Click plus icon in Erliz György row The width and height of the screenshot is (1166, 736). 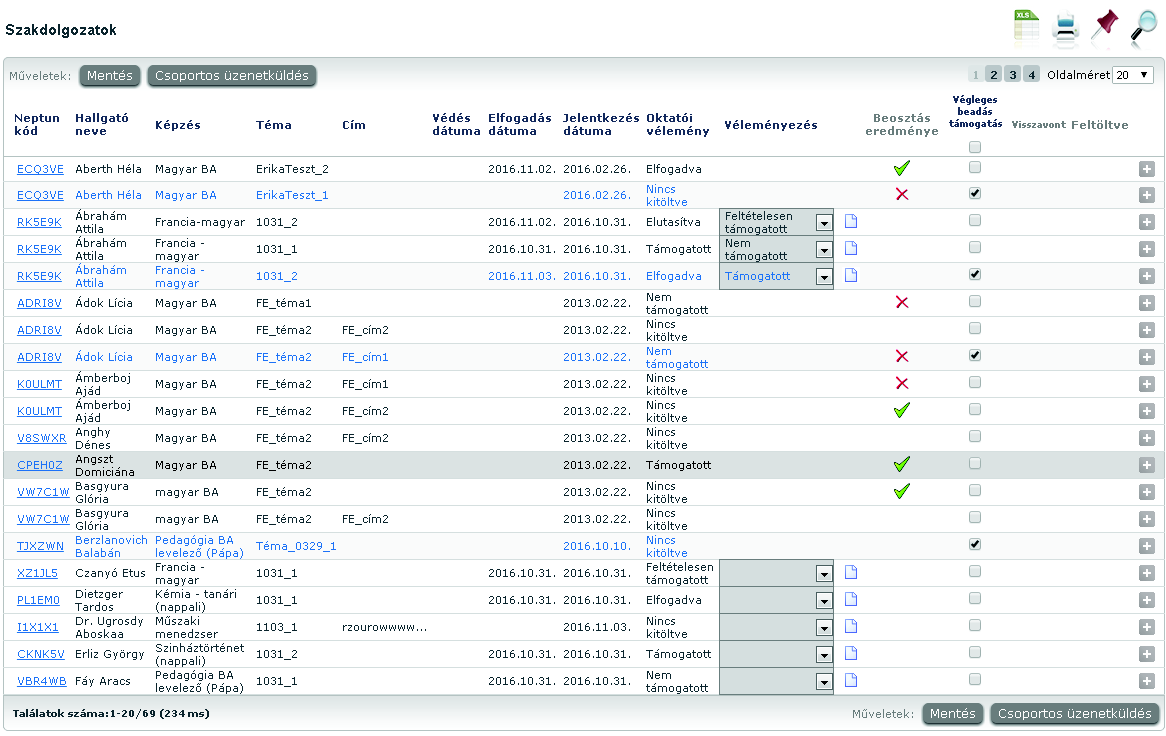click(x=1147, y=654)
